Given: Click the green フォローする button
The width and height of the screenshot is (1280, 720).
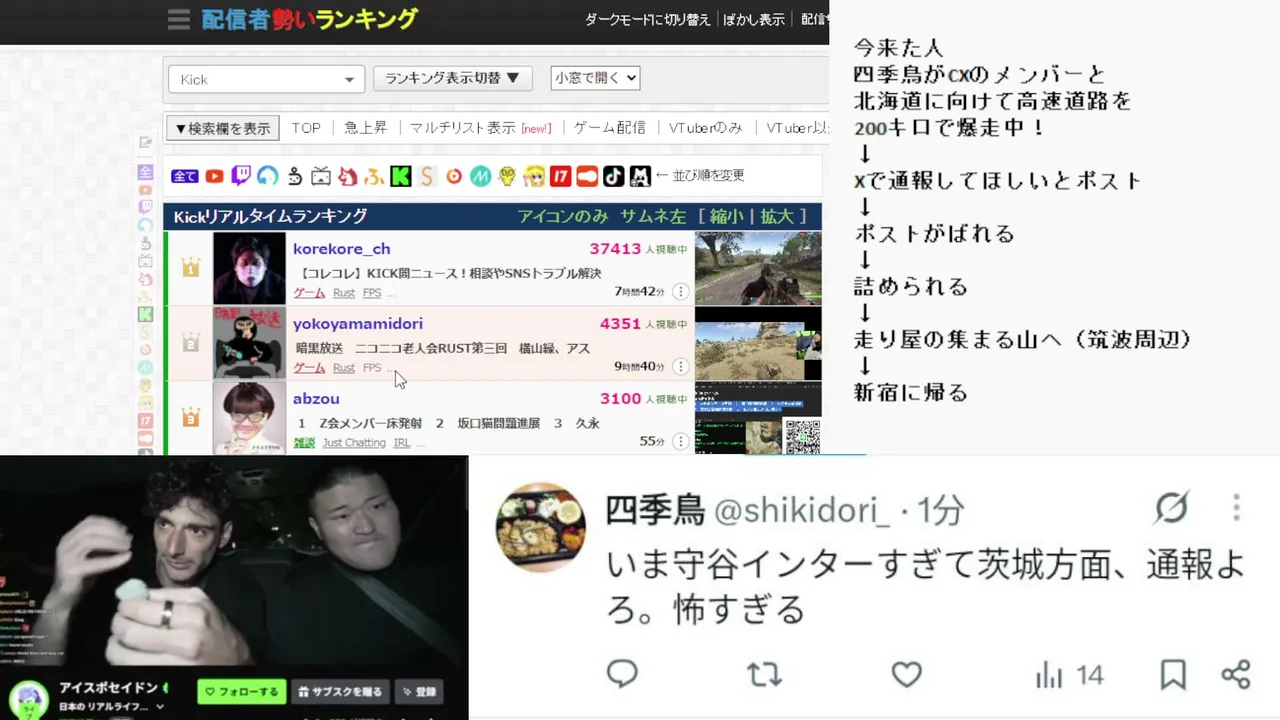Looking at the screenshot, I should click(x=241, y=691).
